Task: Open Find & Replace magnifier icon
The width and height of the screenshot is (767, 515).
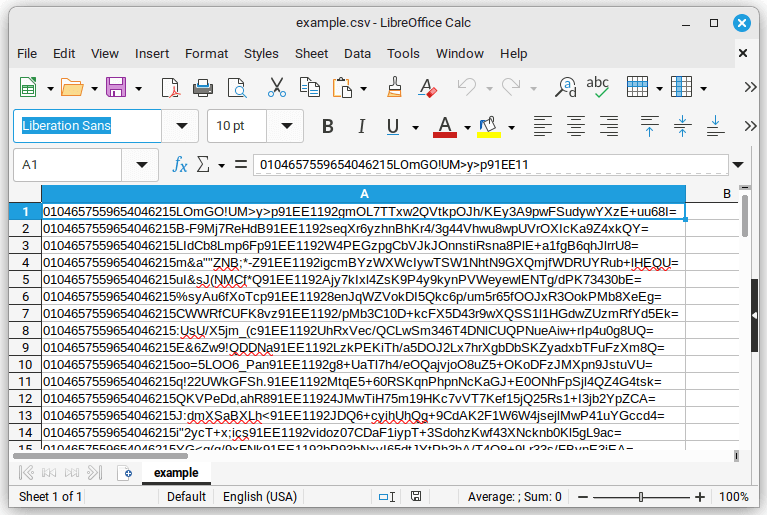Action: click(565, 88)
